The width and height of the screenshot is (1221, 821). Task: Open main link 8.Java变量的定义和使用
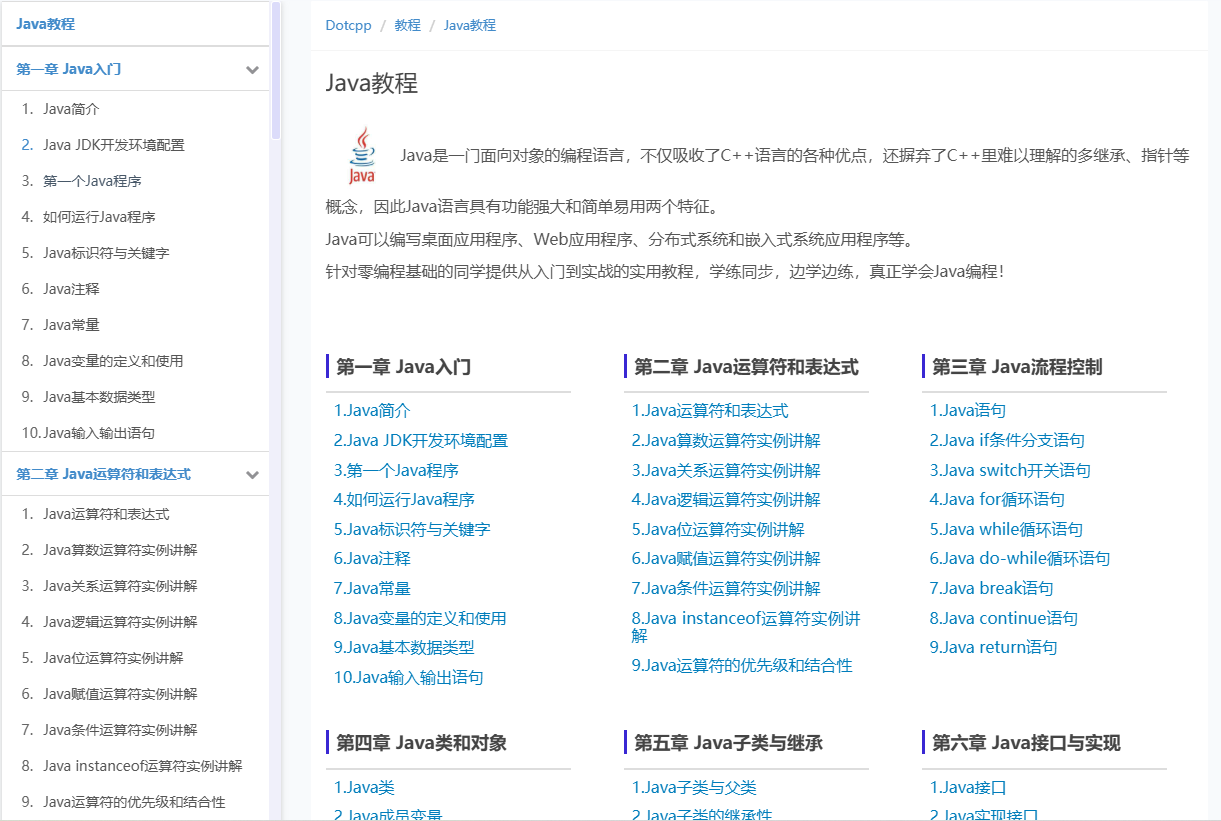click(420, 619)
